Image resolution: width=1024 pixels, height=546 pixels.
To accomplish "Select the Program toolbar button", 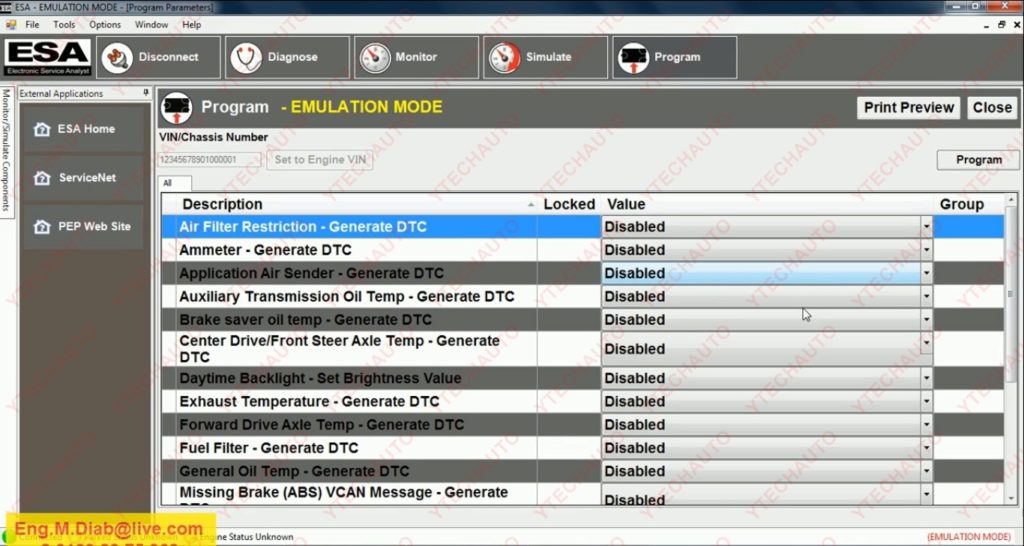I will 675,57.
